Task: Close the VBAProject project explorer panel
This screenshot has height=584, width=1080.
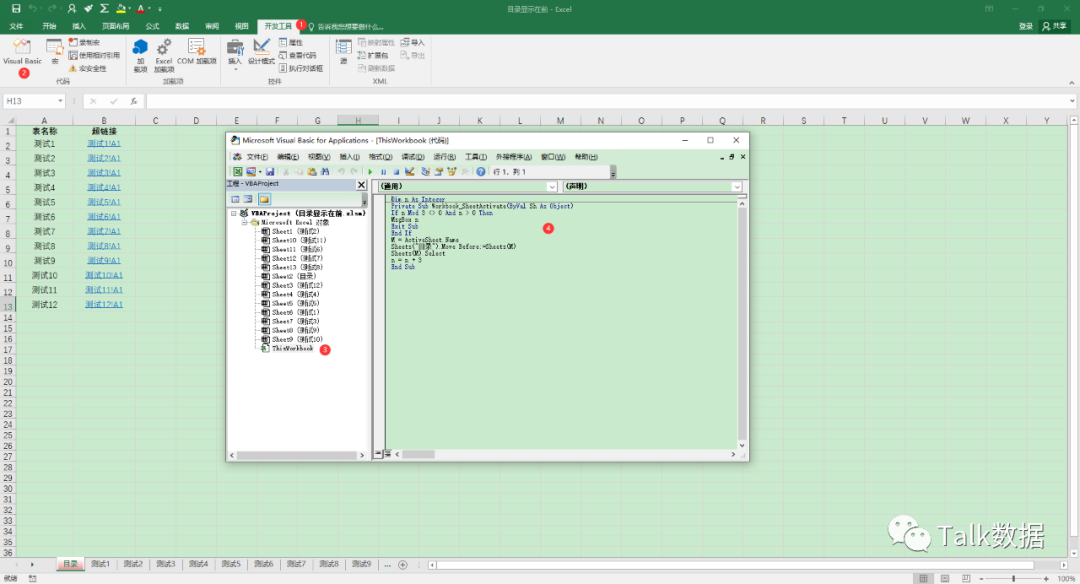Action: click(x=361, y=185)
